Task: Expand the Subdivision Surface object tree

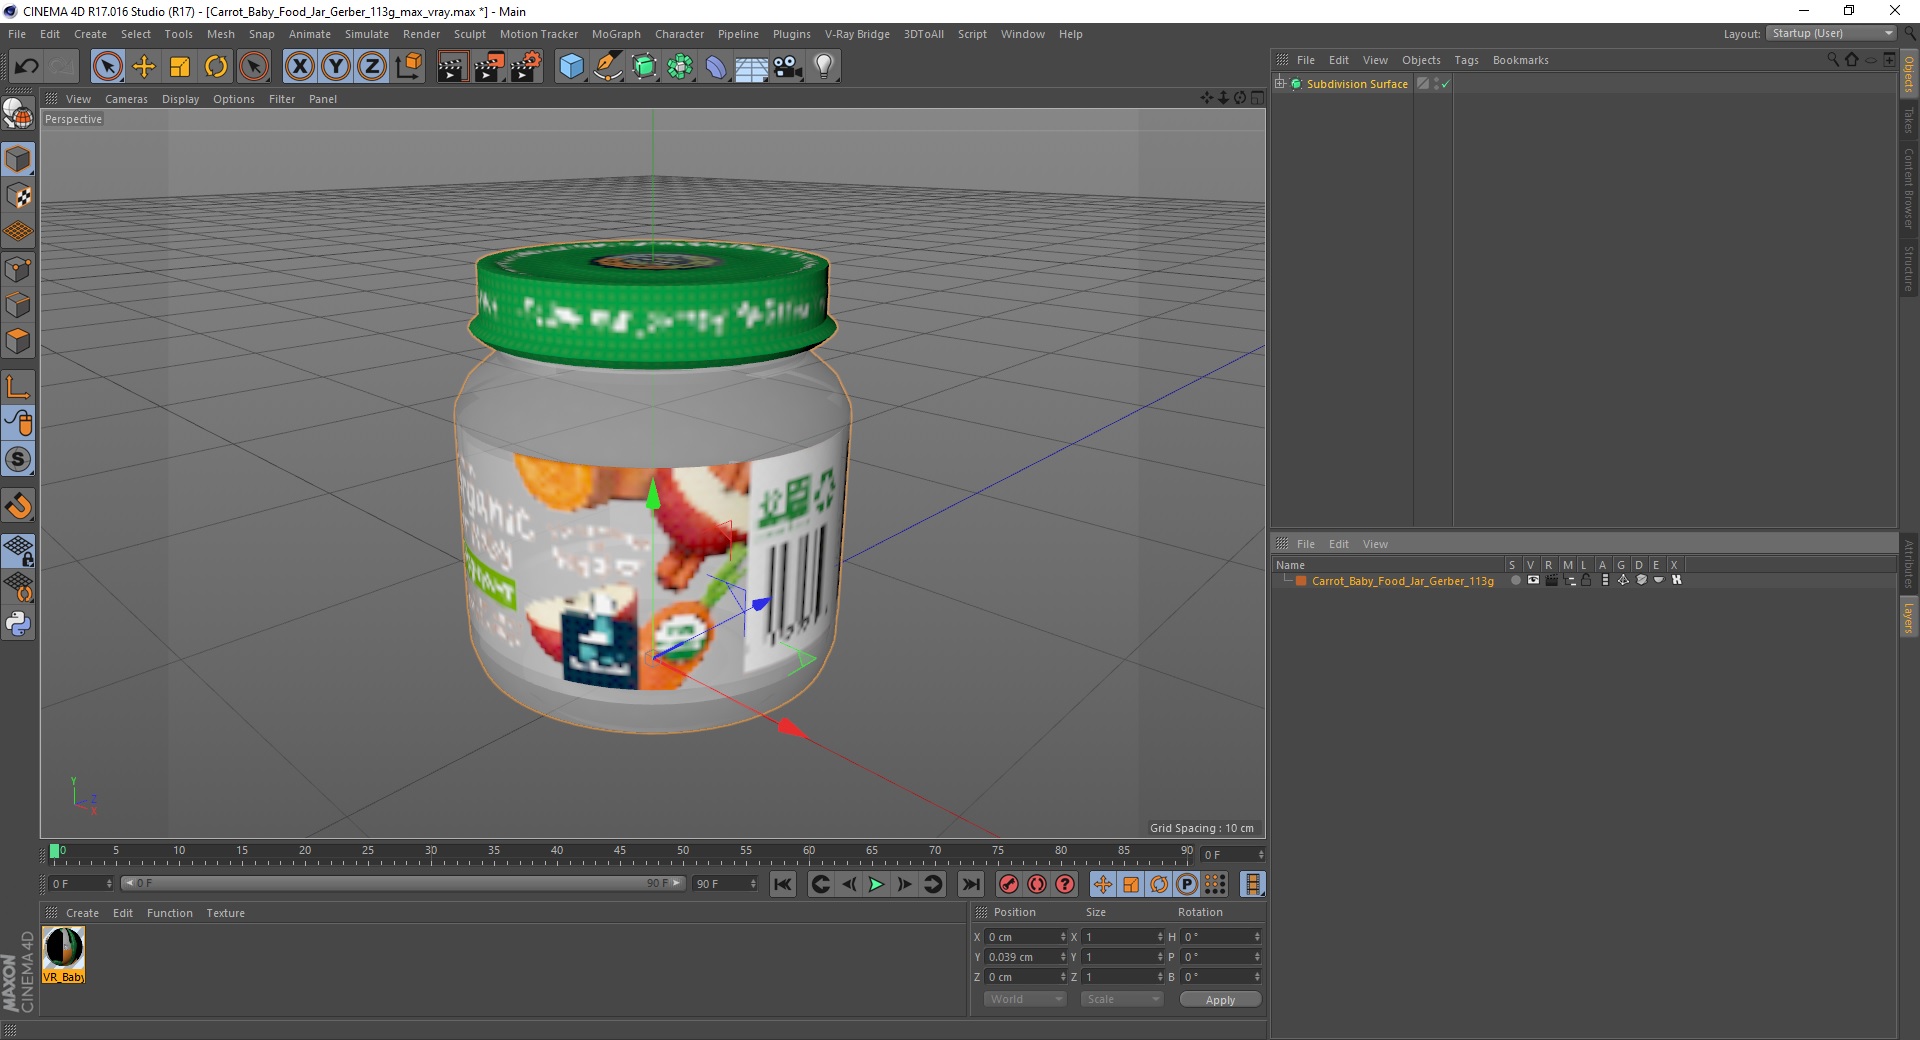Action: (1280, 84)
